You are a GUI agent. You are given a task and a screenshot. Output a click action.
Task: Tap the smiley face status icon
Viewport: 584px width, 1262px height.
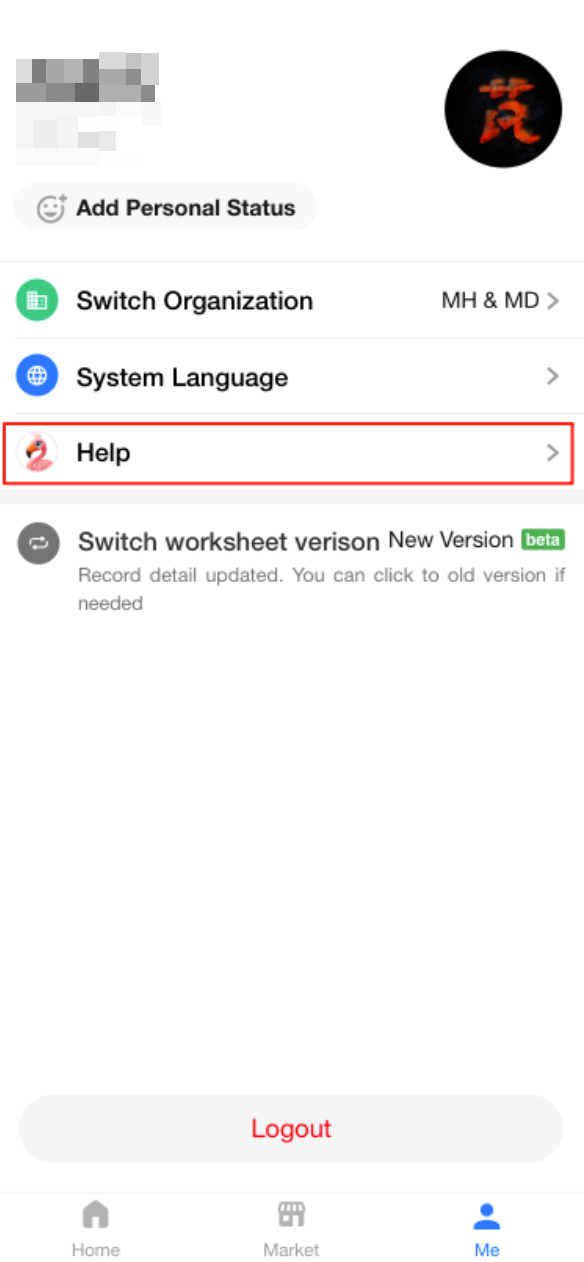tap(51, 208)
